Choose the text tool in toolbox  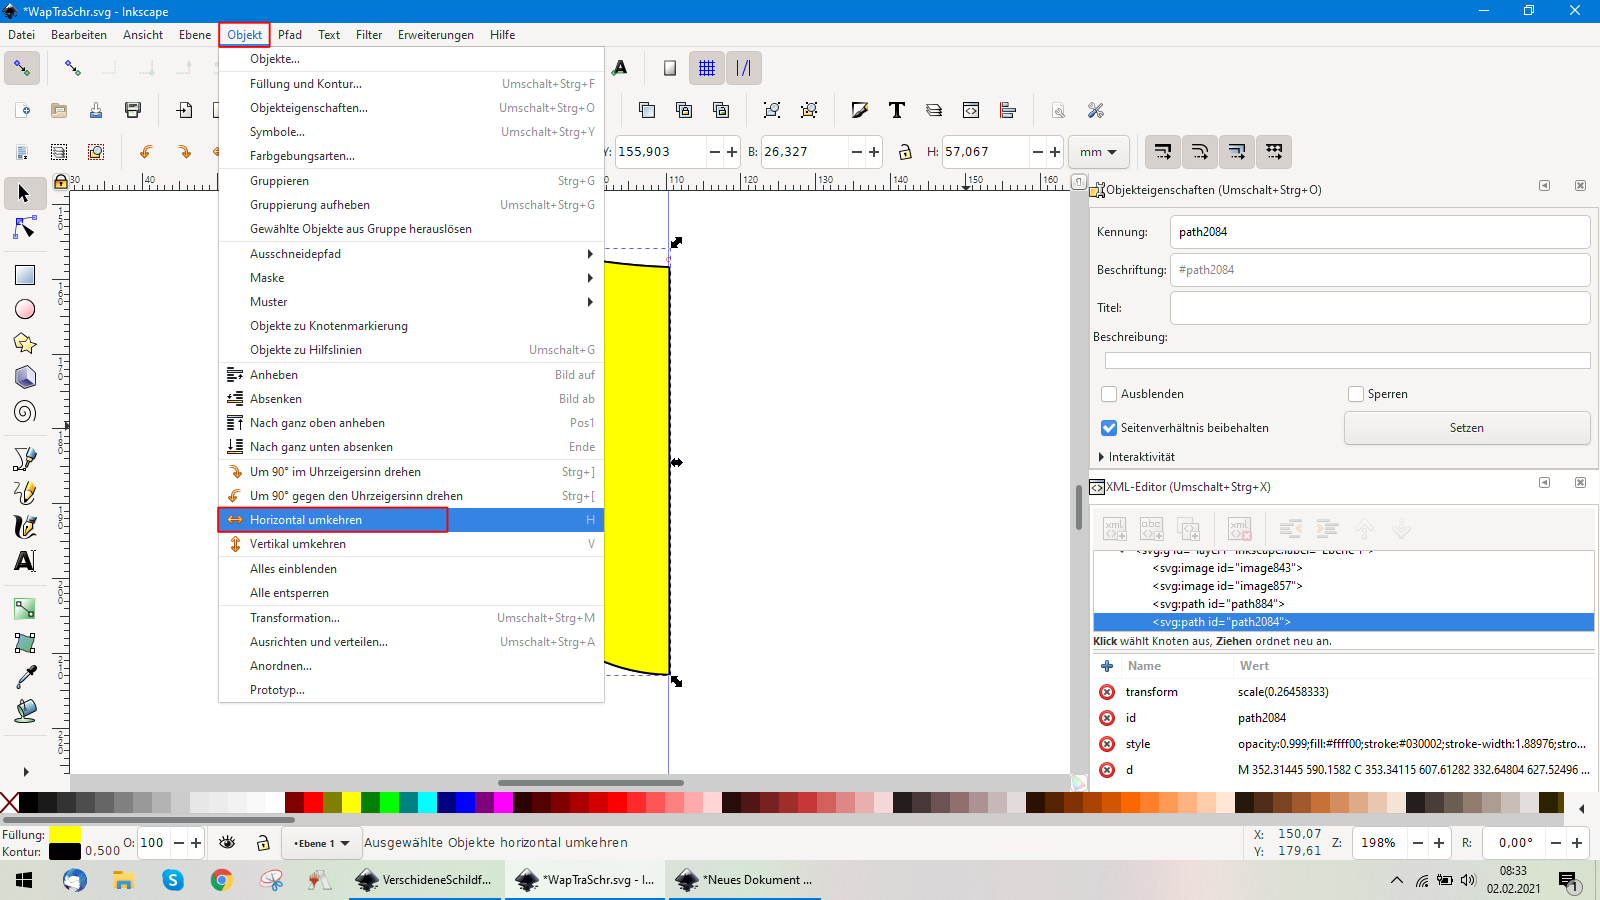click(24, 561)
